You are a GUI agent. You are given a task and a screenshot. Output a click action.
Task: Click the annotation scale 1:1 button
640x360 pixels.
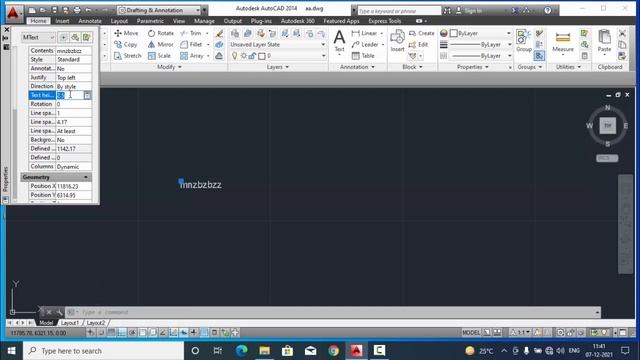(520, 333)
